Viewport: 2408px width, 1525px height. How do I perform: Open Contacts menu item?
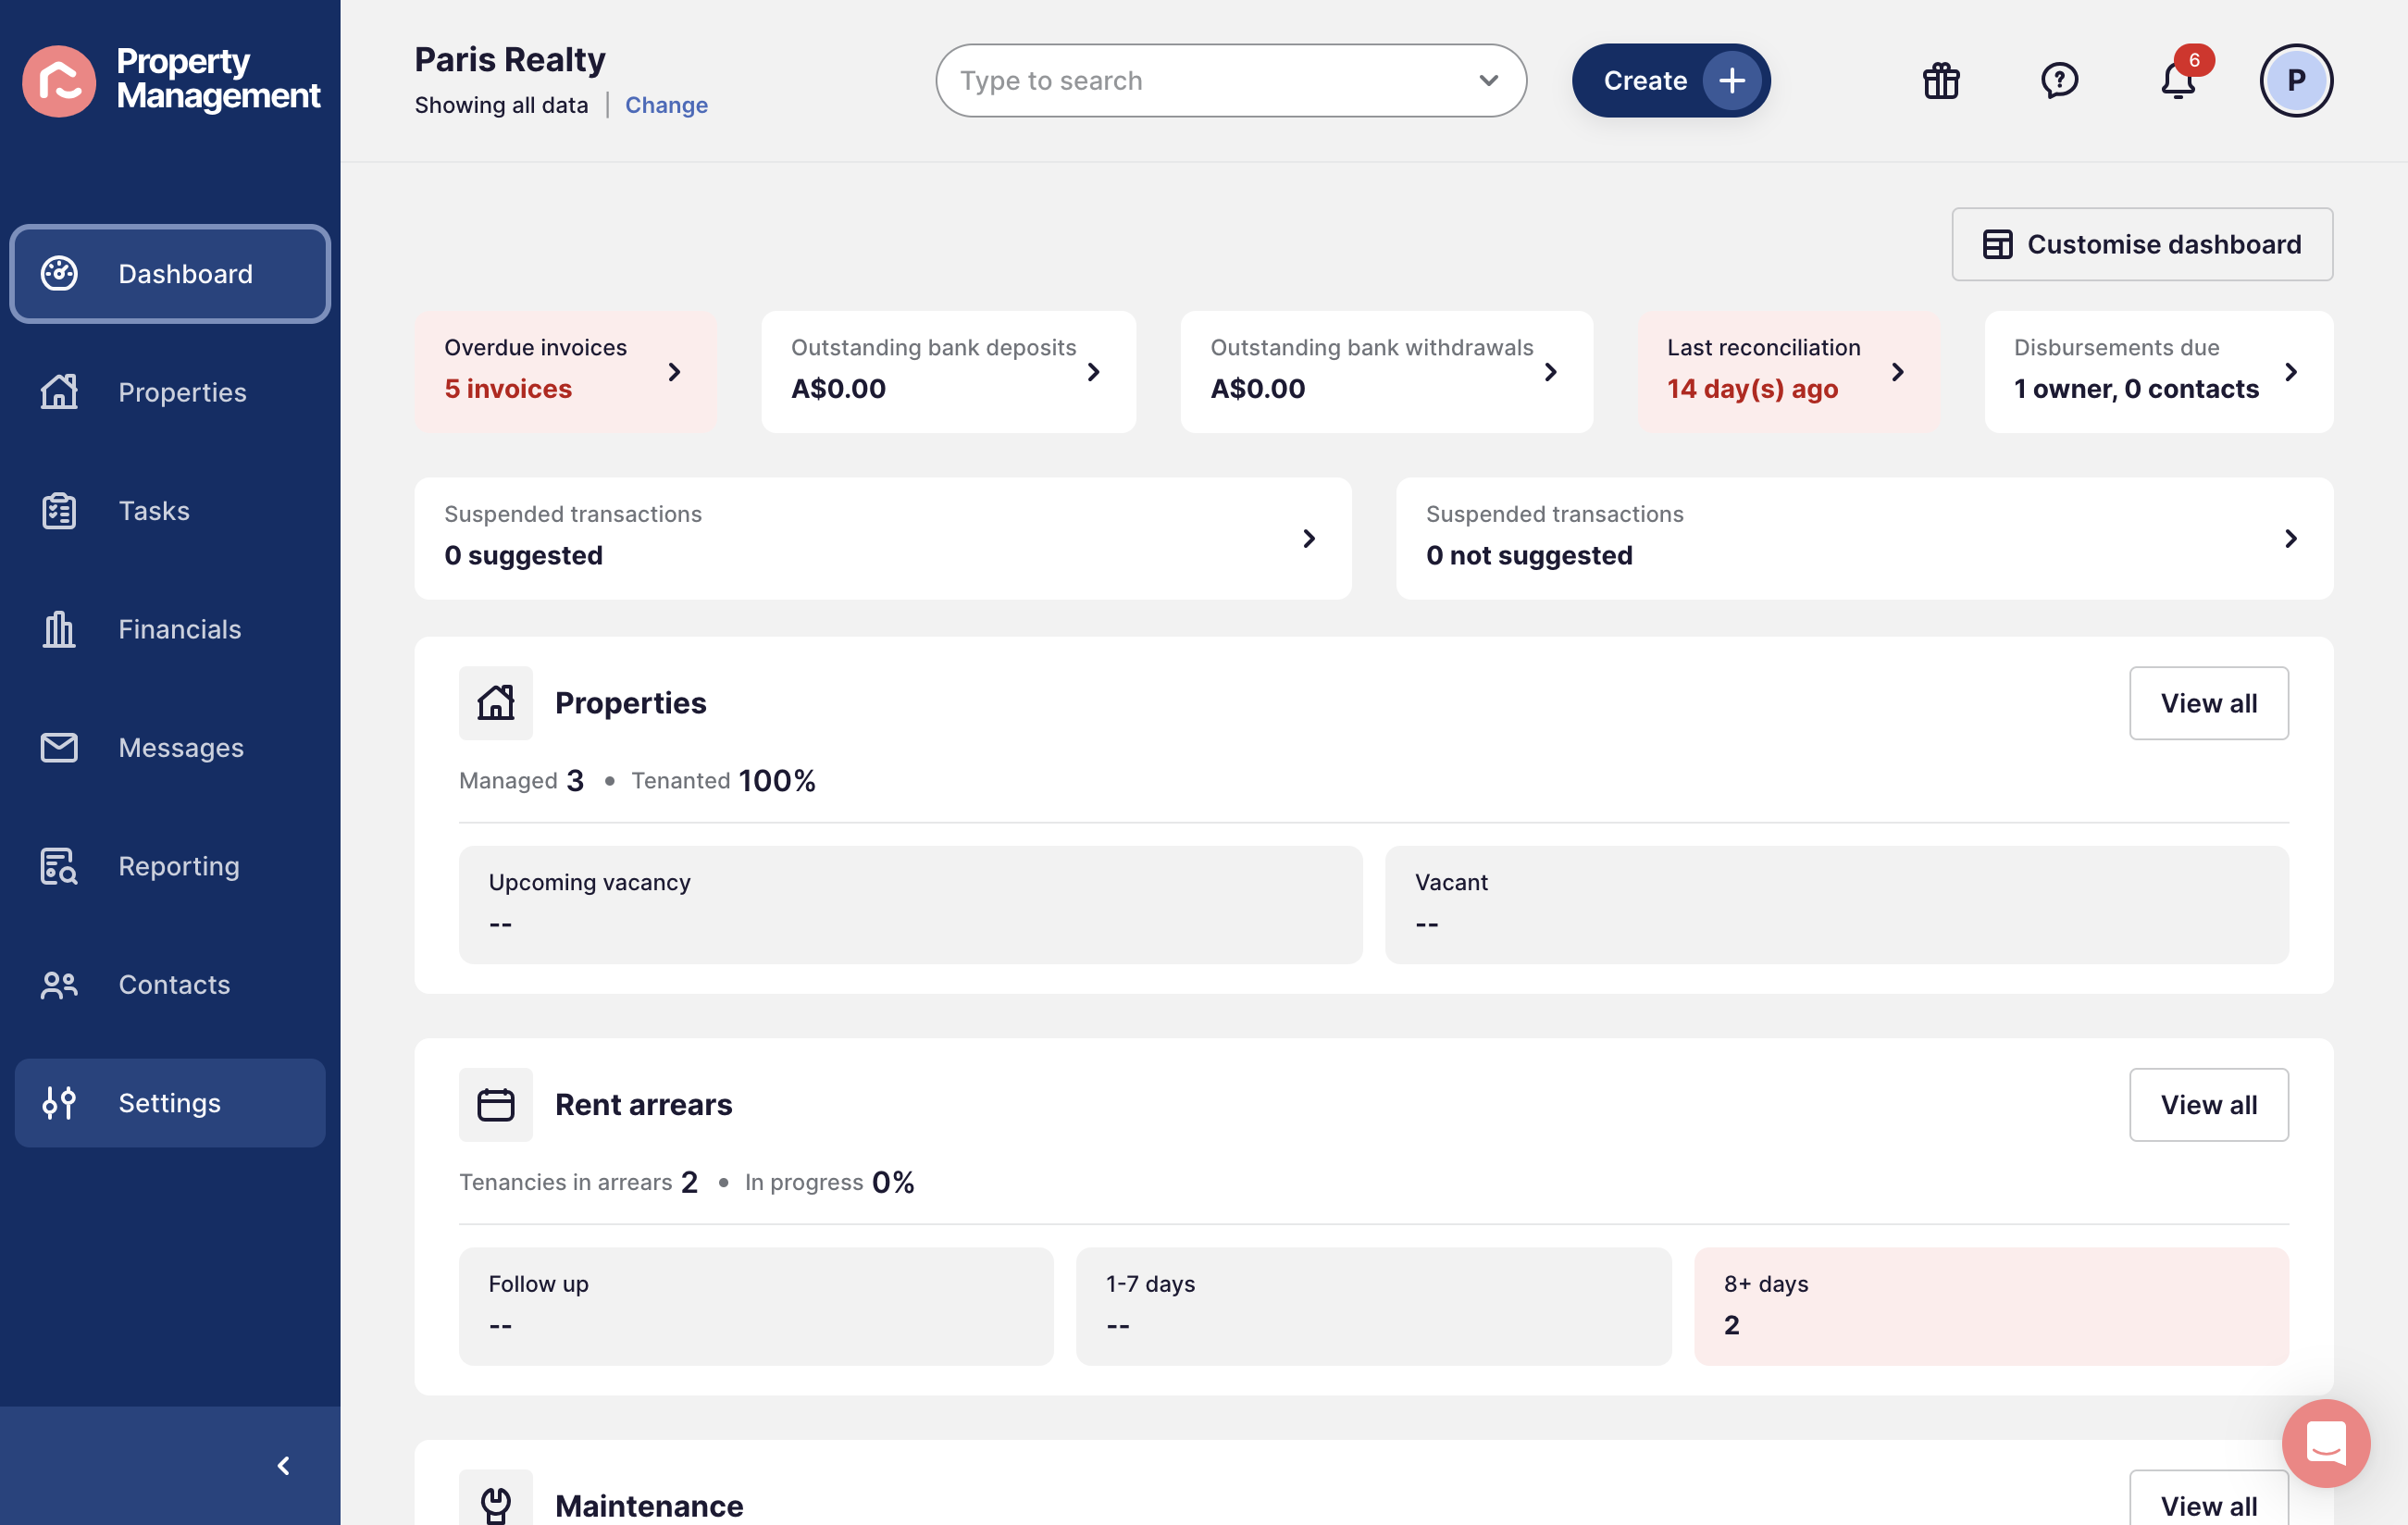(170, 984)
